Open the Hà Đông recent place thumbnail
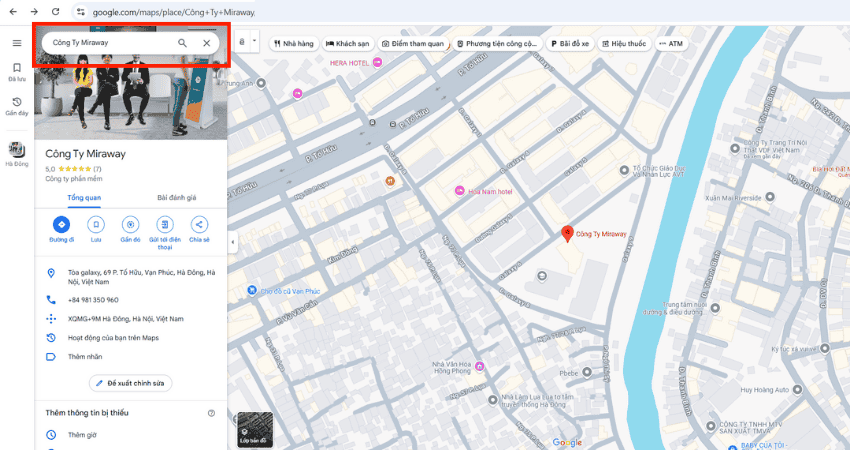The image size is (850, 450). pos(17,153)
